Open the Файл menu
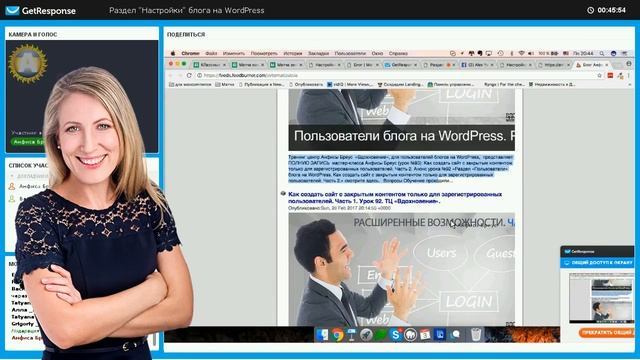This screenshot has height=360, width=640. tap(211, 53)
